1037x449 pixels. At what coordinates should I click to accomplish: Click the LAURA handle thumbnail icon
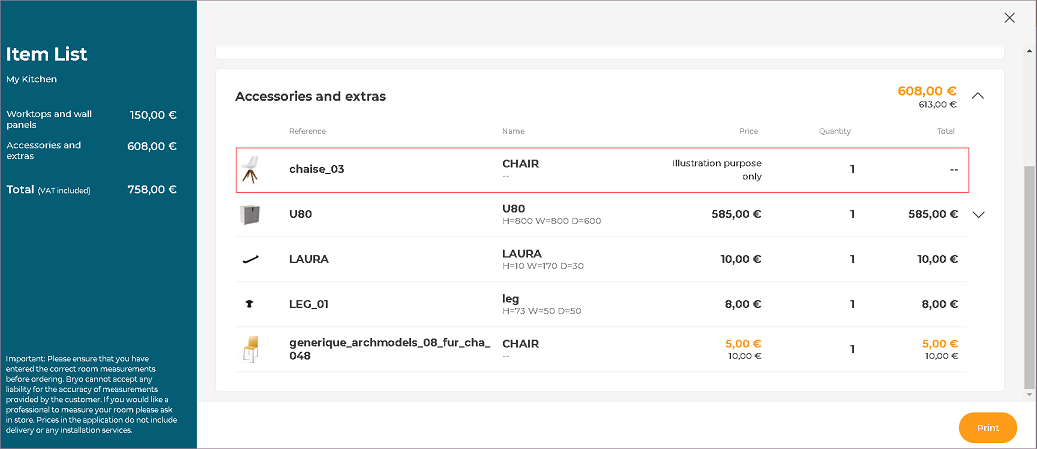point(250,259)
